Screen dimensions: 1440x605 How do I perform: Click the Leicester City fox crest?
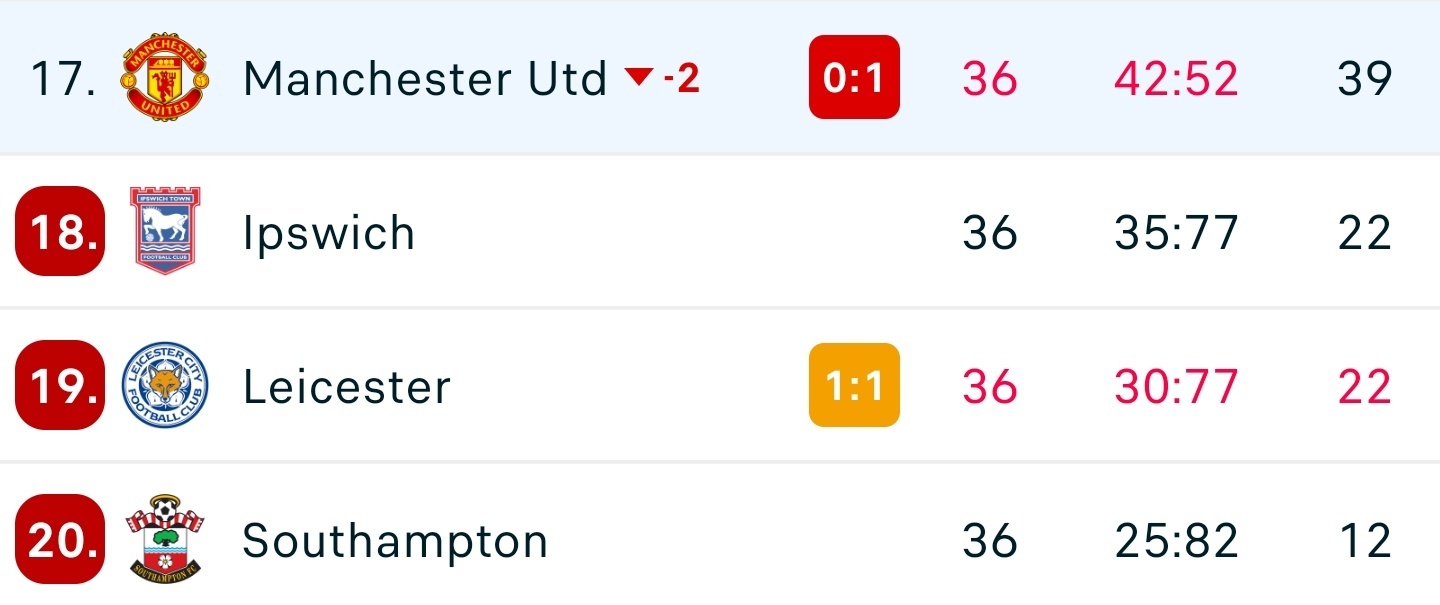(x=165, y=386)
